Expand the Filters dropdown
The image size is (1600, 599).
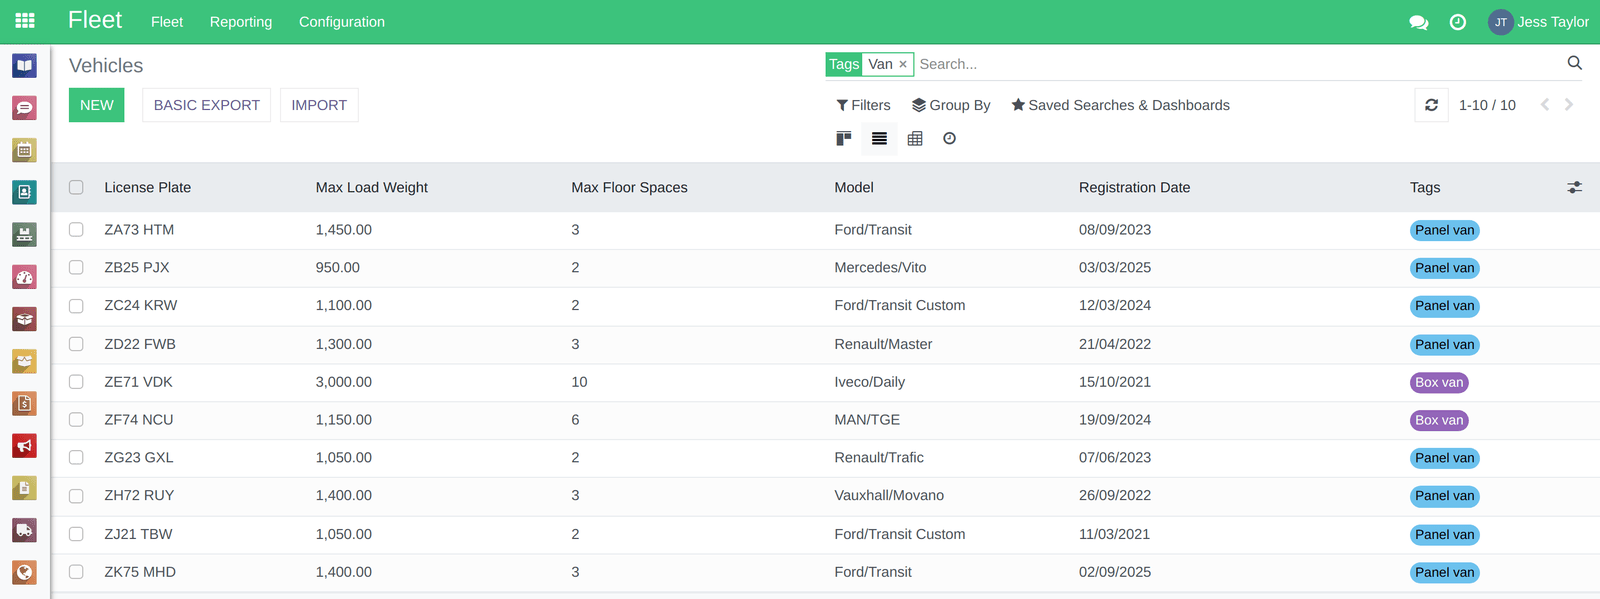(x=864, y=105)
